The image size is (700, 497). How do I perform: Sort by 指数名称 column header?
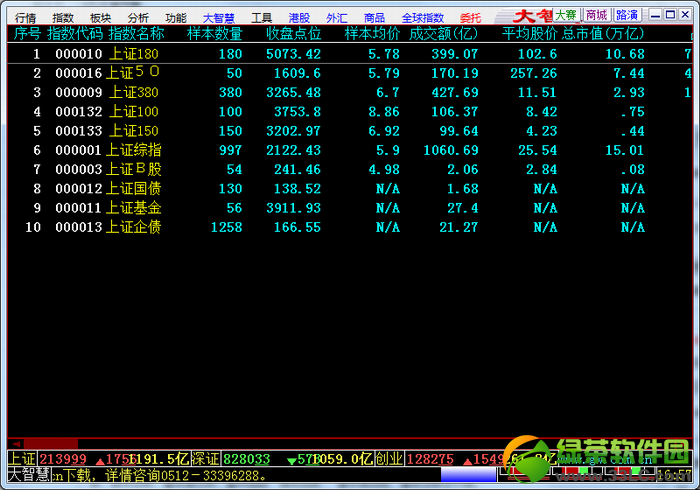coord(136,33)
